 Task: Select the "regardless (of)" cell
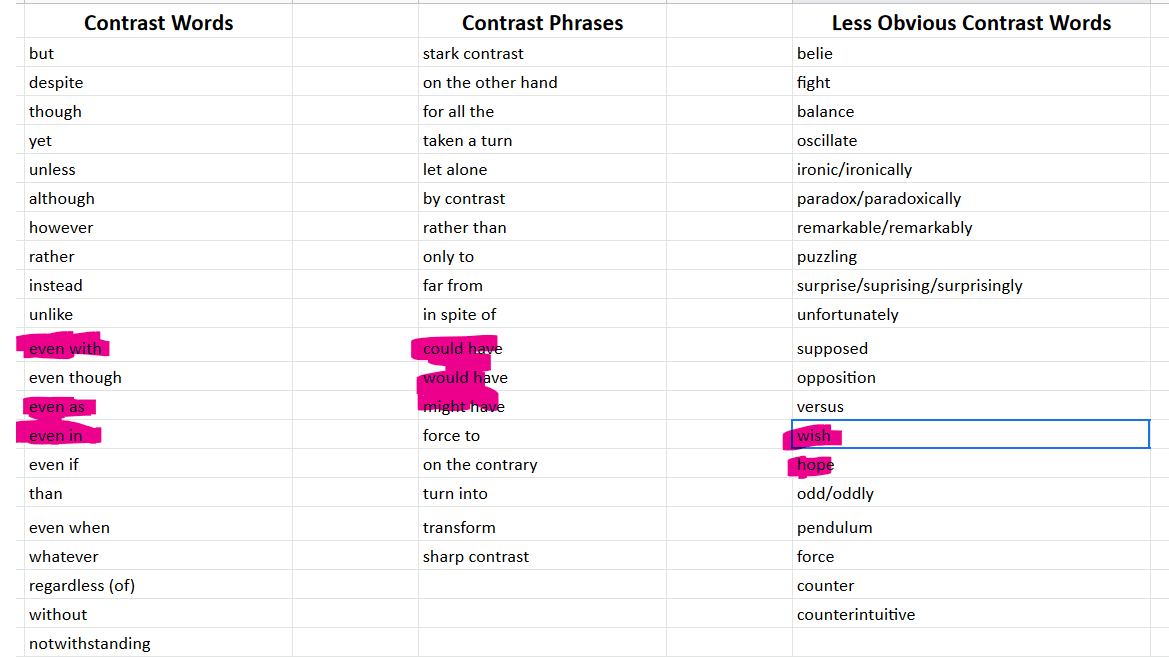[x=82, y=586]
